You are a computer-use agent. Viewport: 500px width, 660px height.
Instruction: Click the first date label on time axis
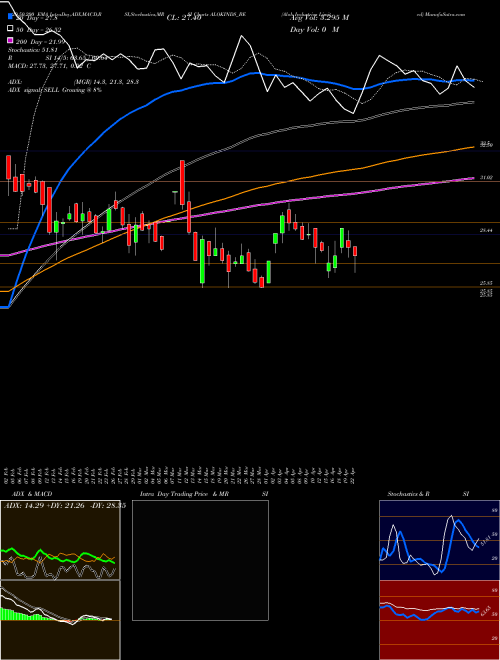(8, 475)
